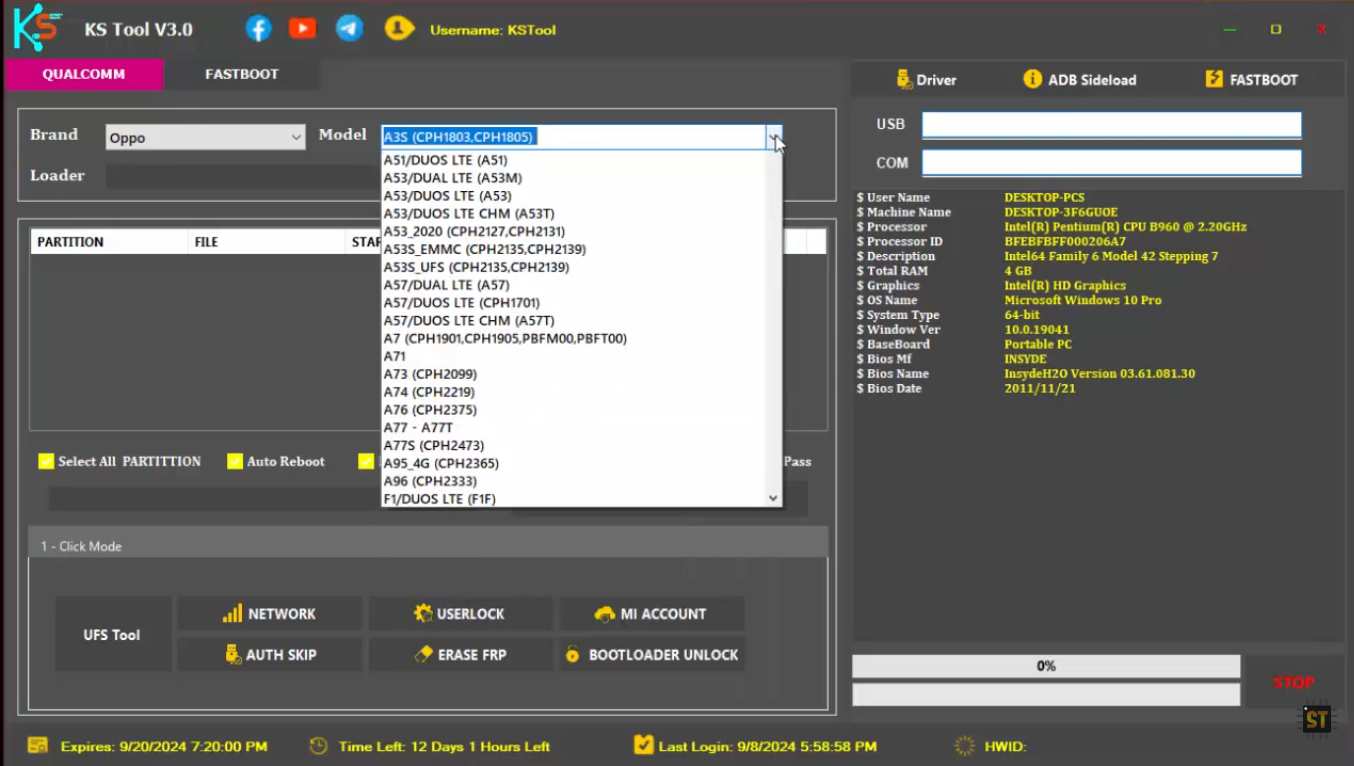Click the BOOTLOADER UNLOCK button
Image resolution: width=1354 pixels, height=766 pixels.
(x=652, y=655)
